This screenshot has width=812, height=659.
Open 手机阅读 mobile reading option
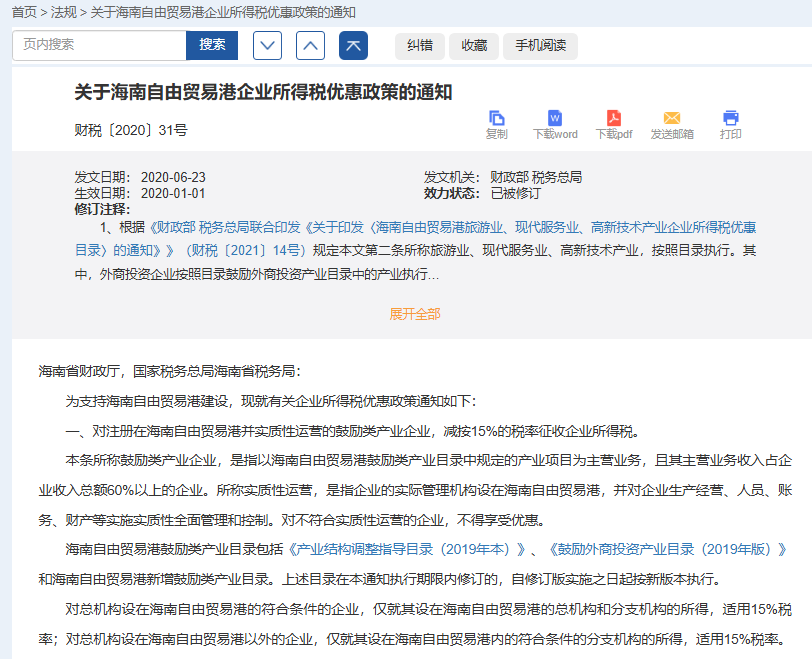[x=541, y=46]
